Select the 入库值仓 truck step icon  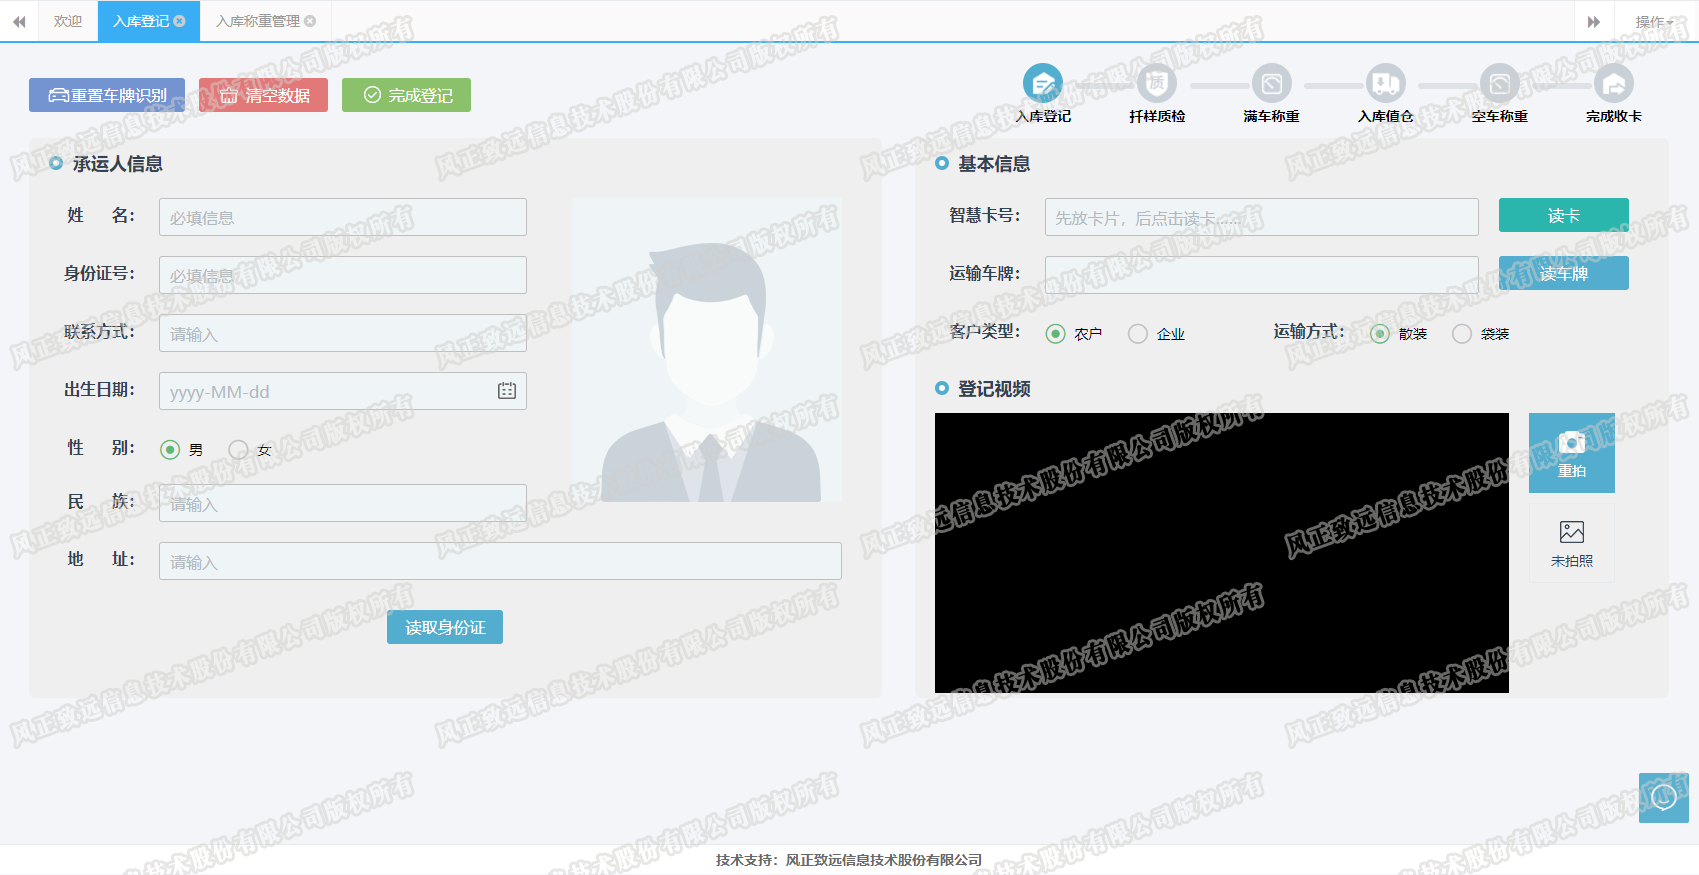pos(1385,84)
